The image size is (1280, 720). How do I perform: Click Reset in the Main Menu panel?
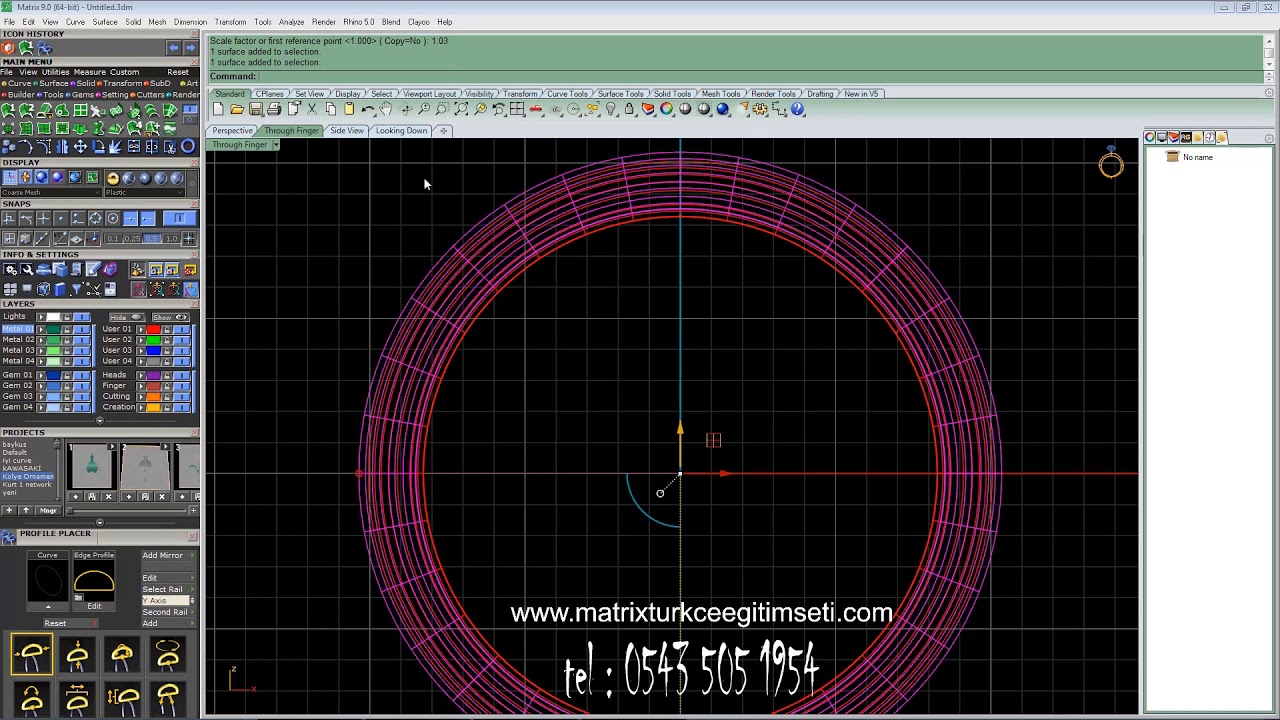[x=178, y=72]
